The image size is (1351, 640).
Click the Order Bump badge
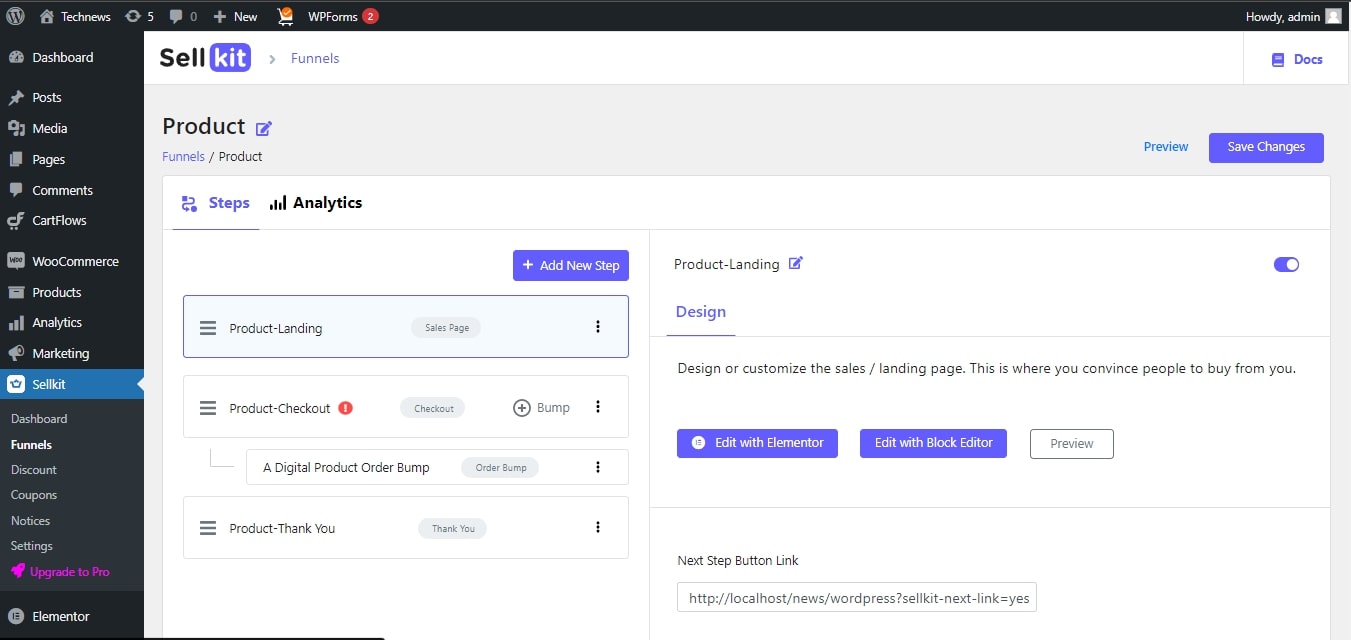pyautogui.click(x=500, y=467)
